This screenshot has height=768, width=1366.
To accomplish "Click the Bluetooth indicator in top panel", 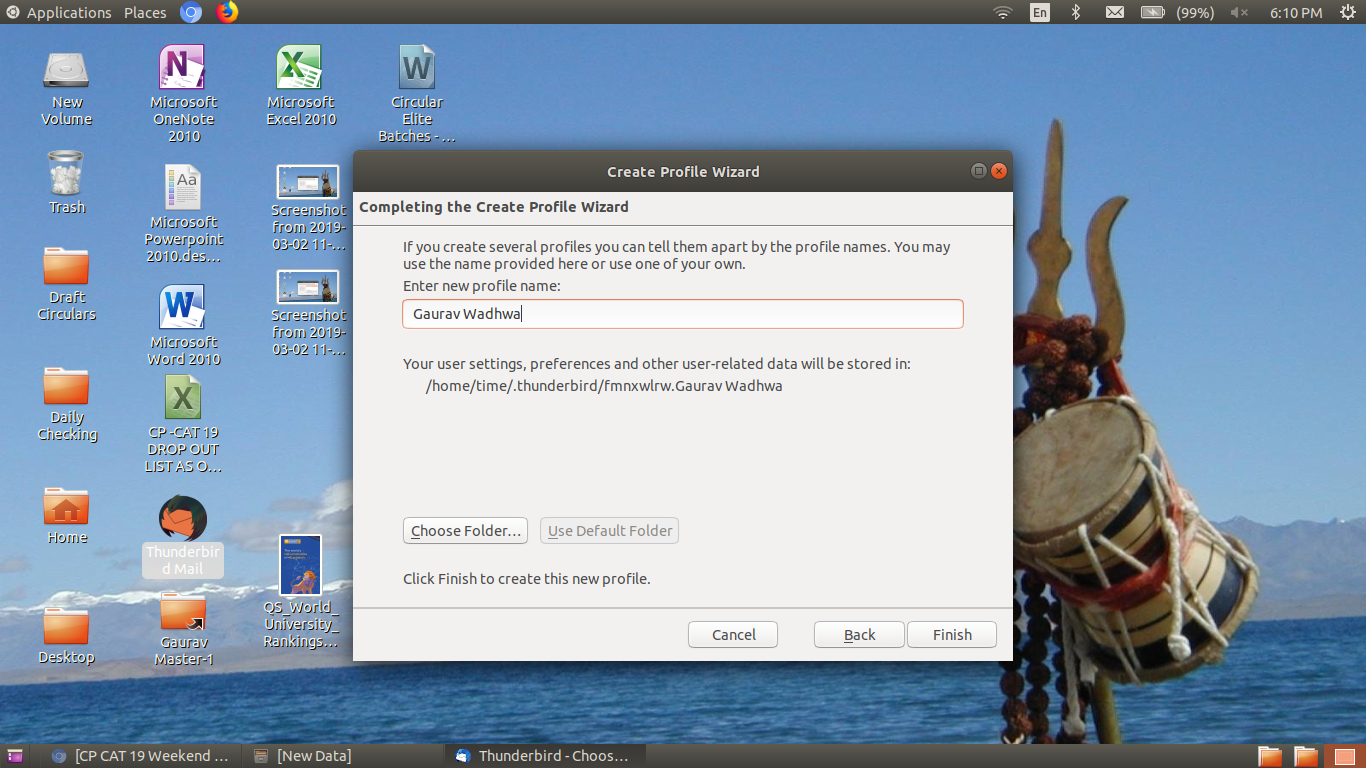I will point(1076,13).
